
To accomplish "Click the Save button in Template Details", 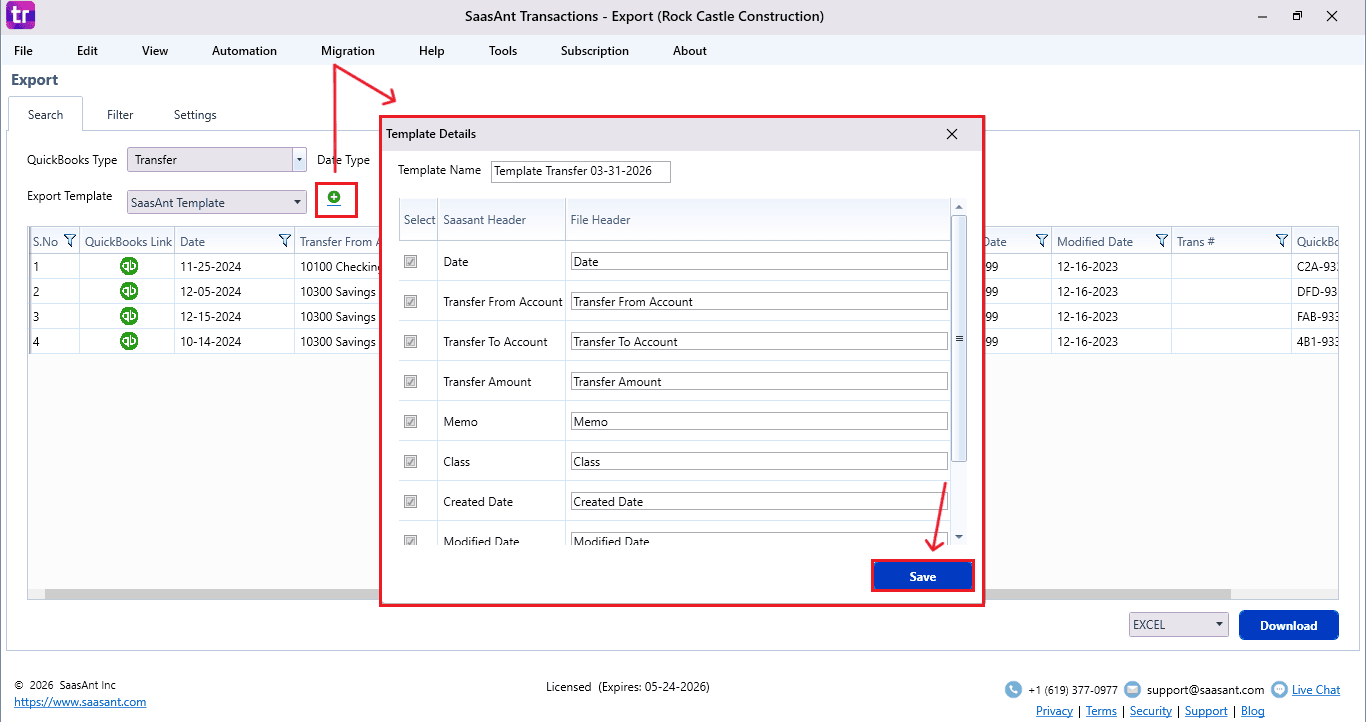I will [922, 577].
